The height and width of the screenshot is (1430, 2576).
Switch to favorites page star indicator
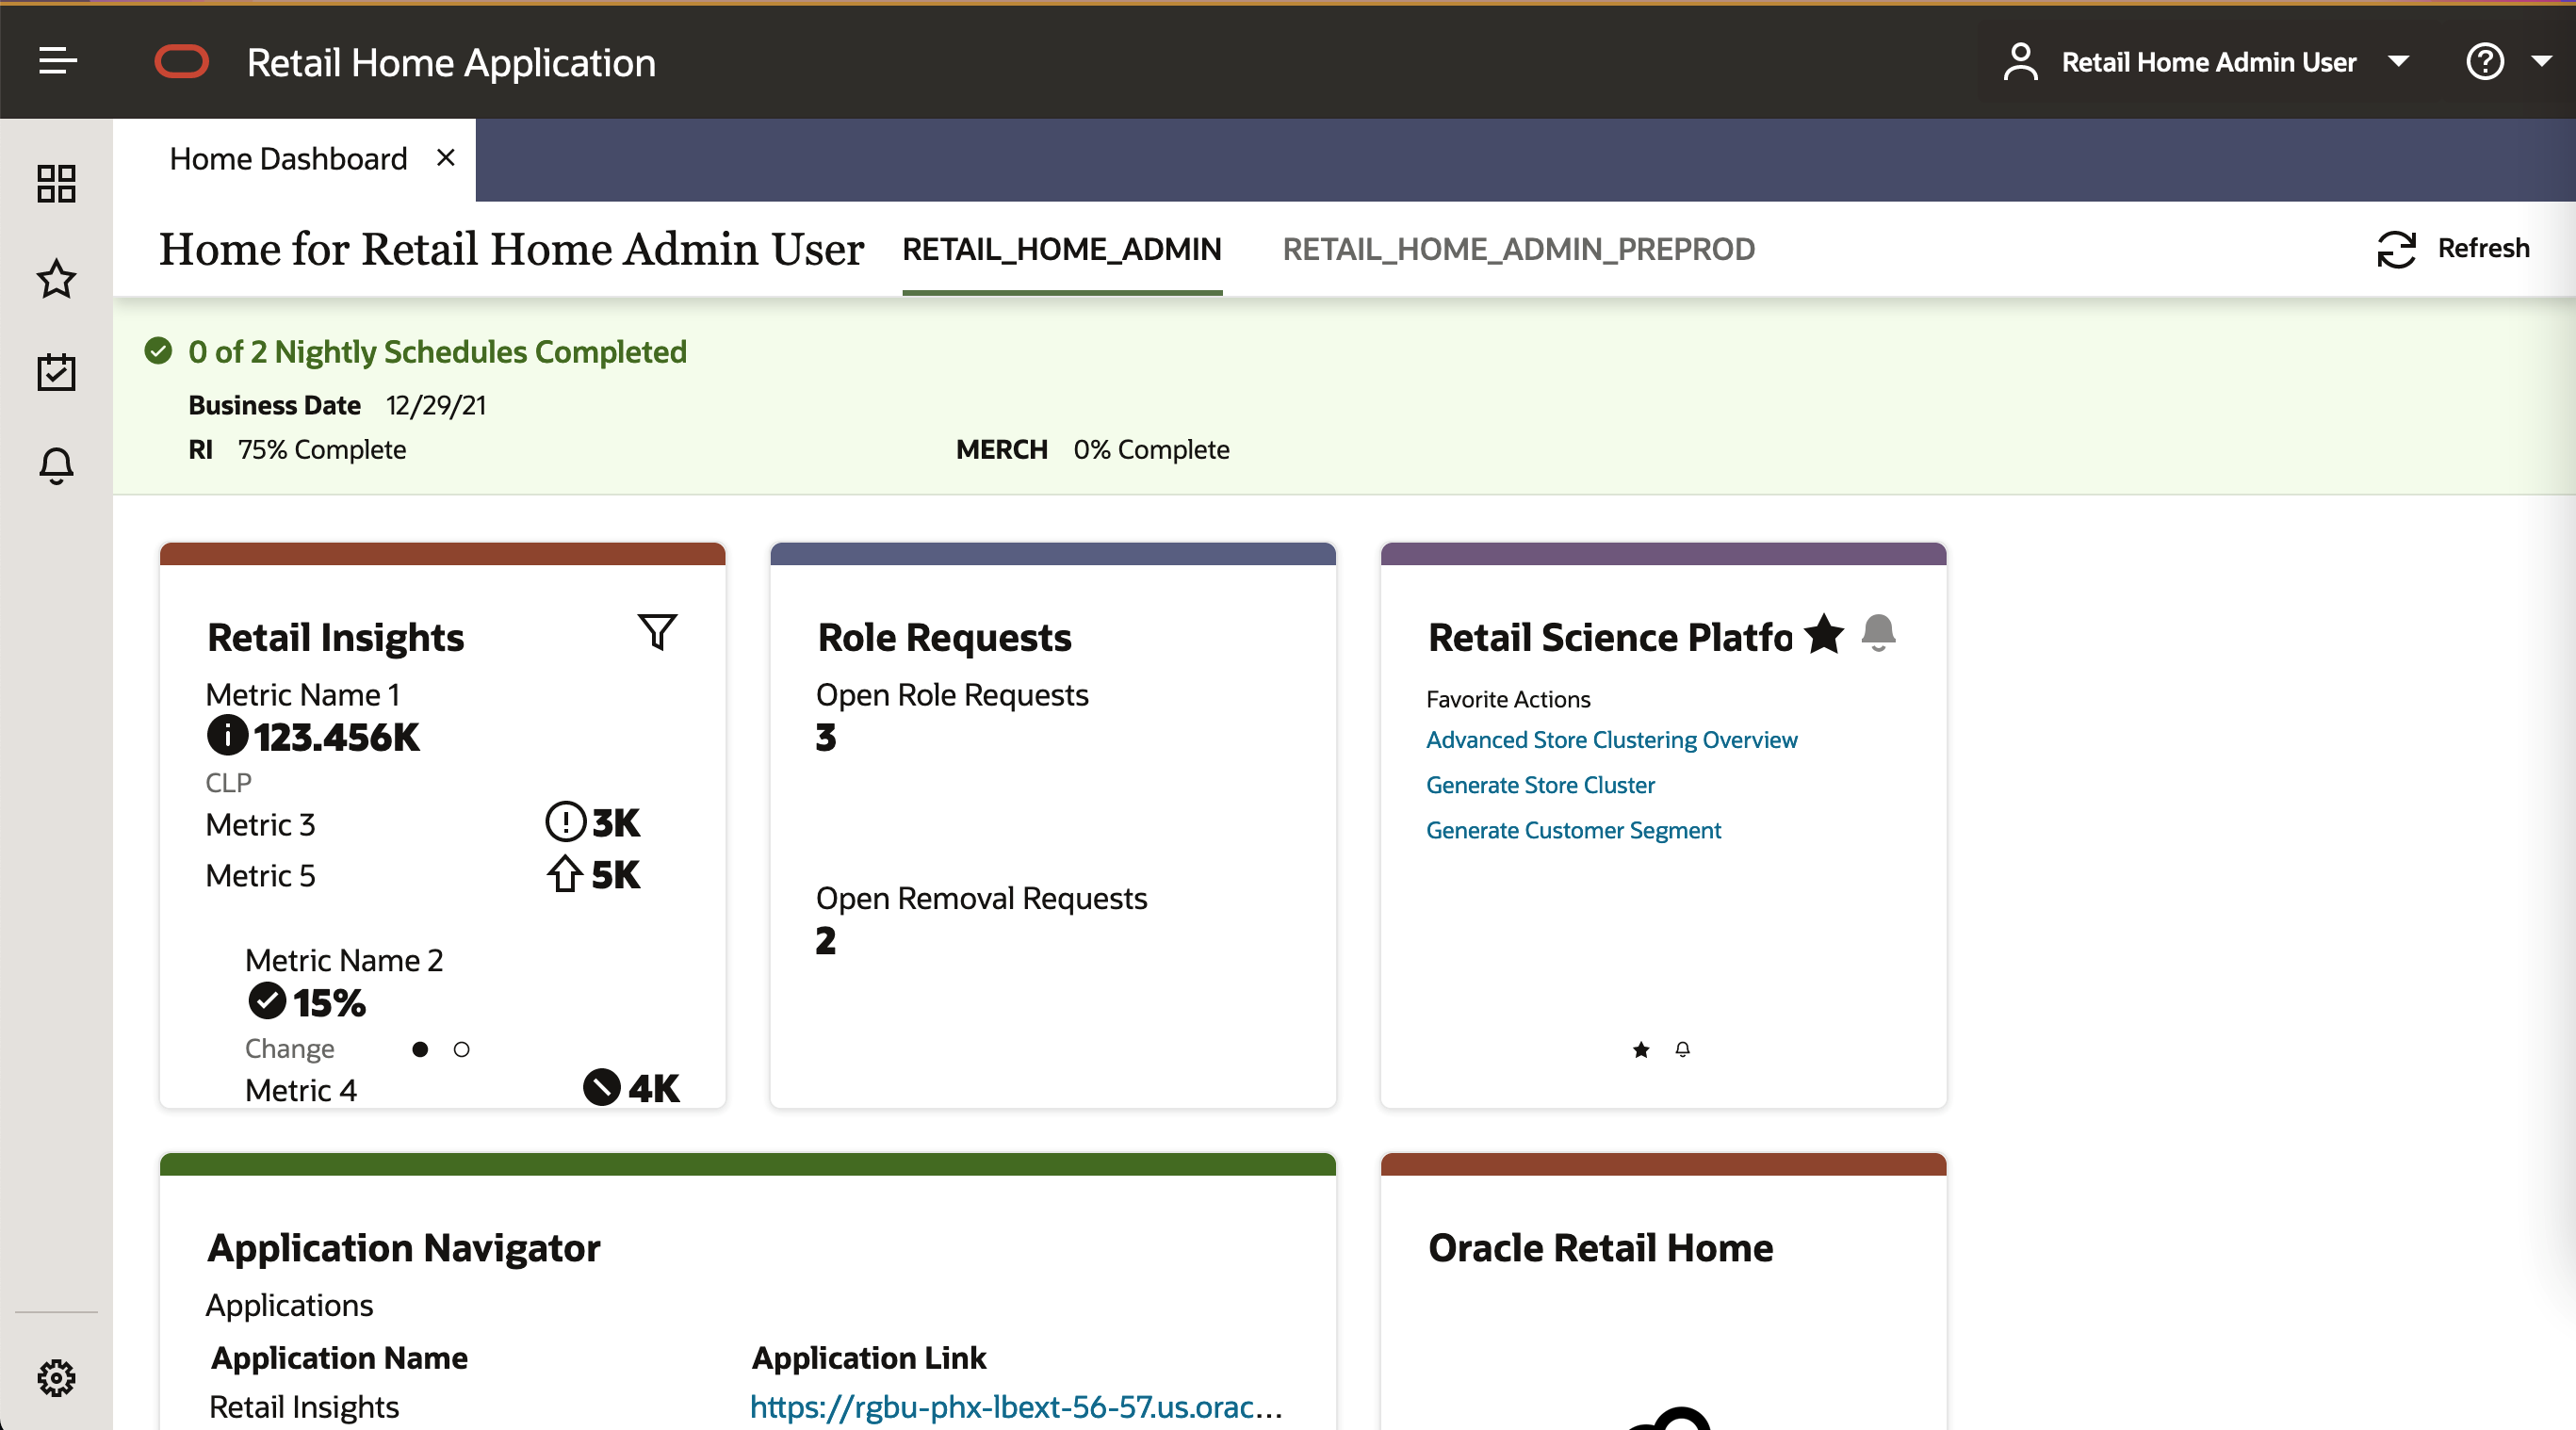(1641, 1049)
